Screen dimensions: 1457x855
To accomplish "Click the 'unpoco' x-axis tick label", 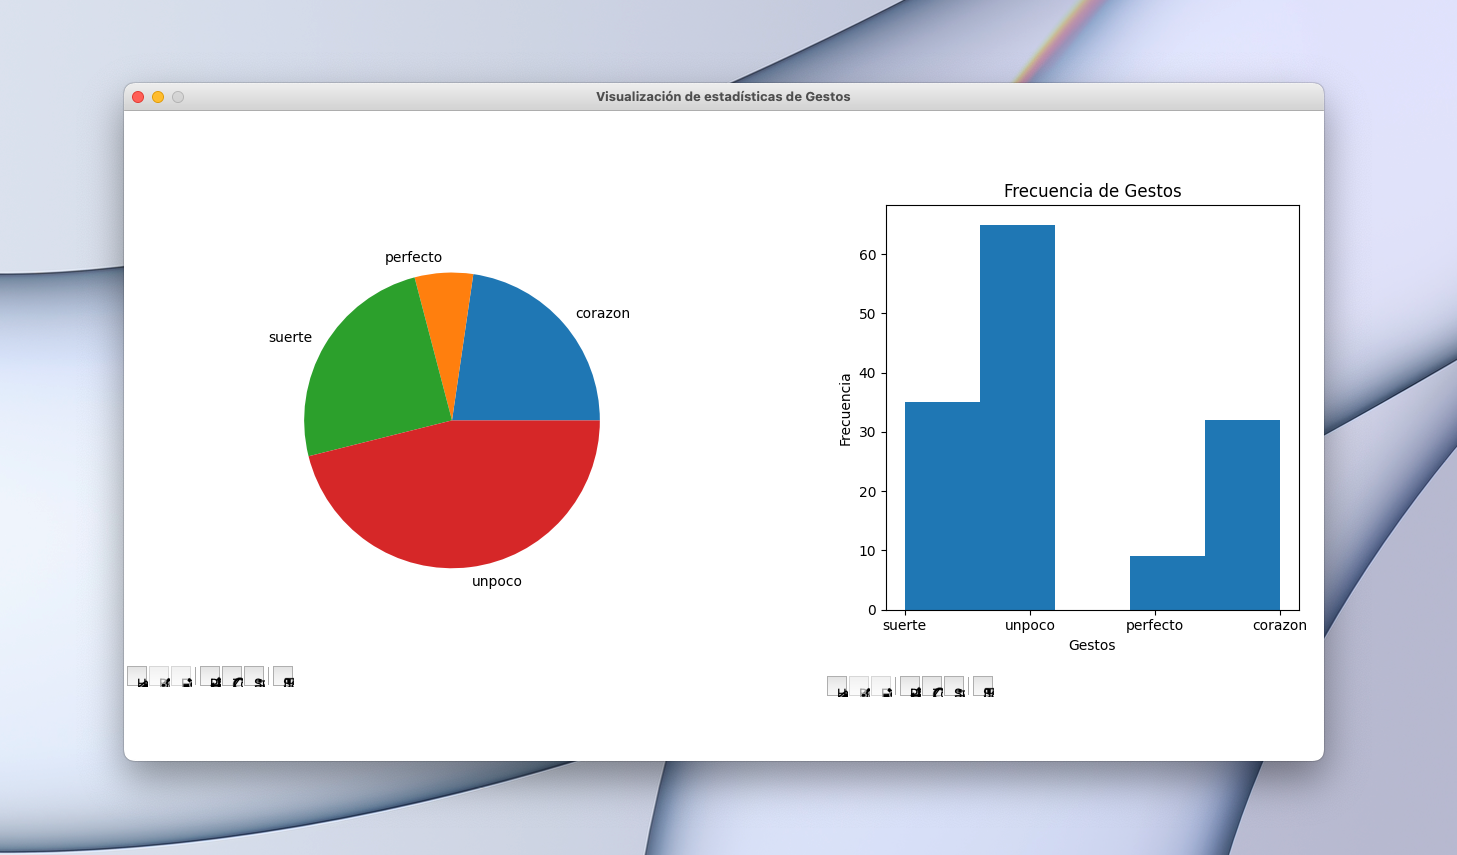I will coord(1030,625).
